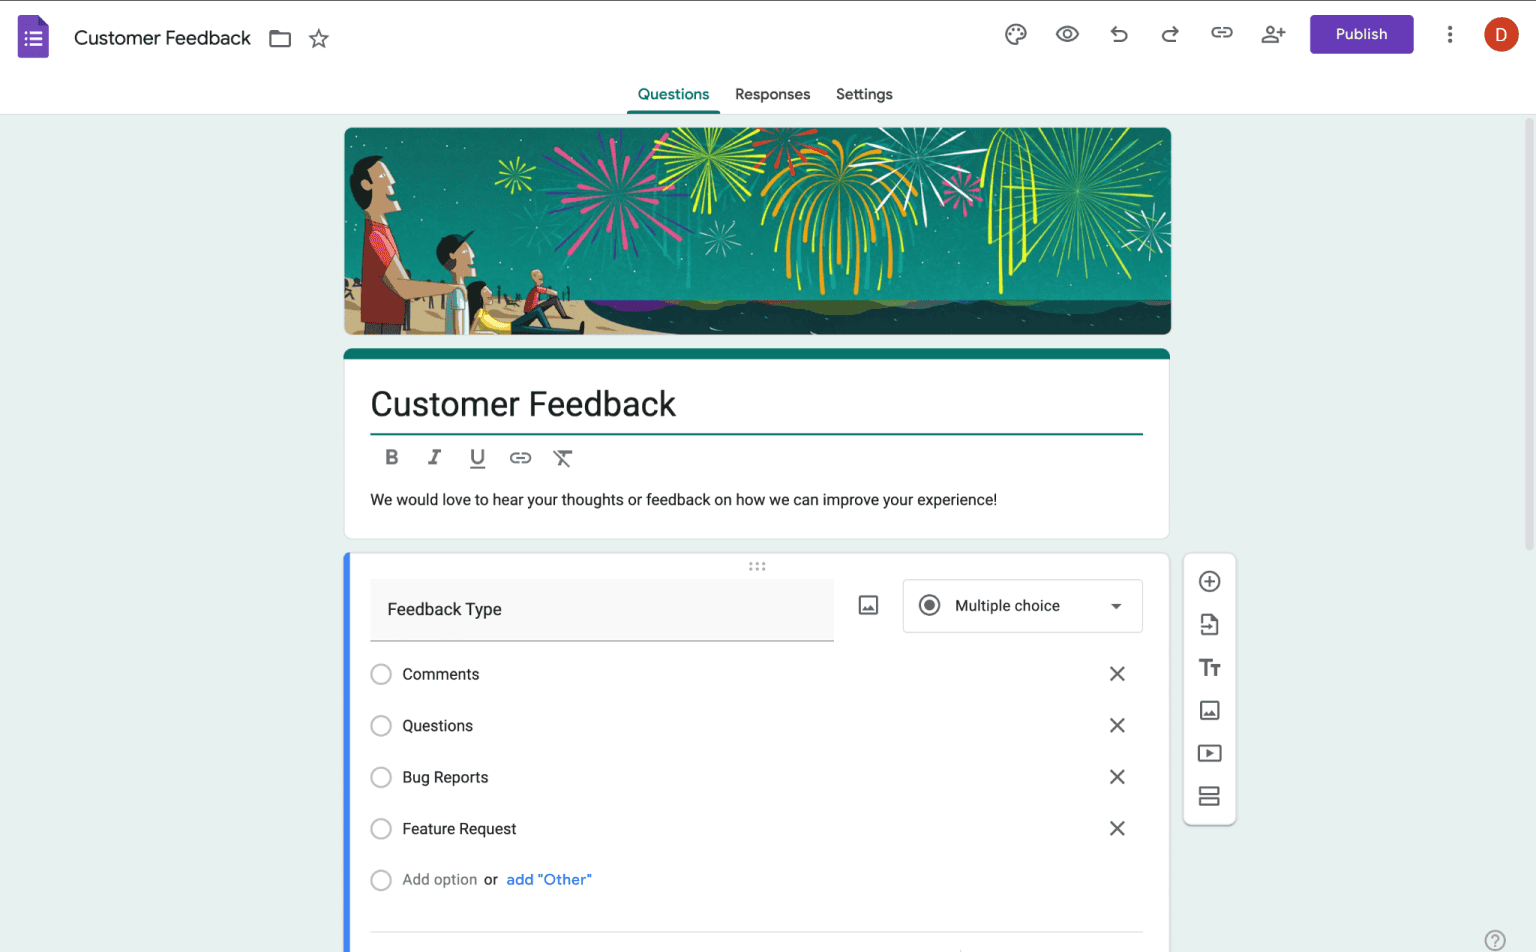
Task: Undo the last change
Action: click(x=1119, y=34)
